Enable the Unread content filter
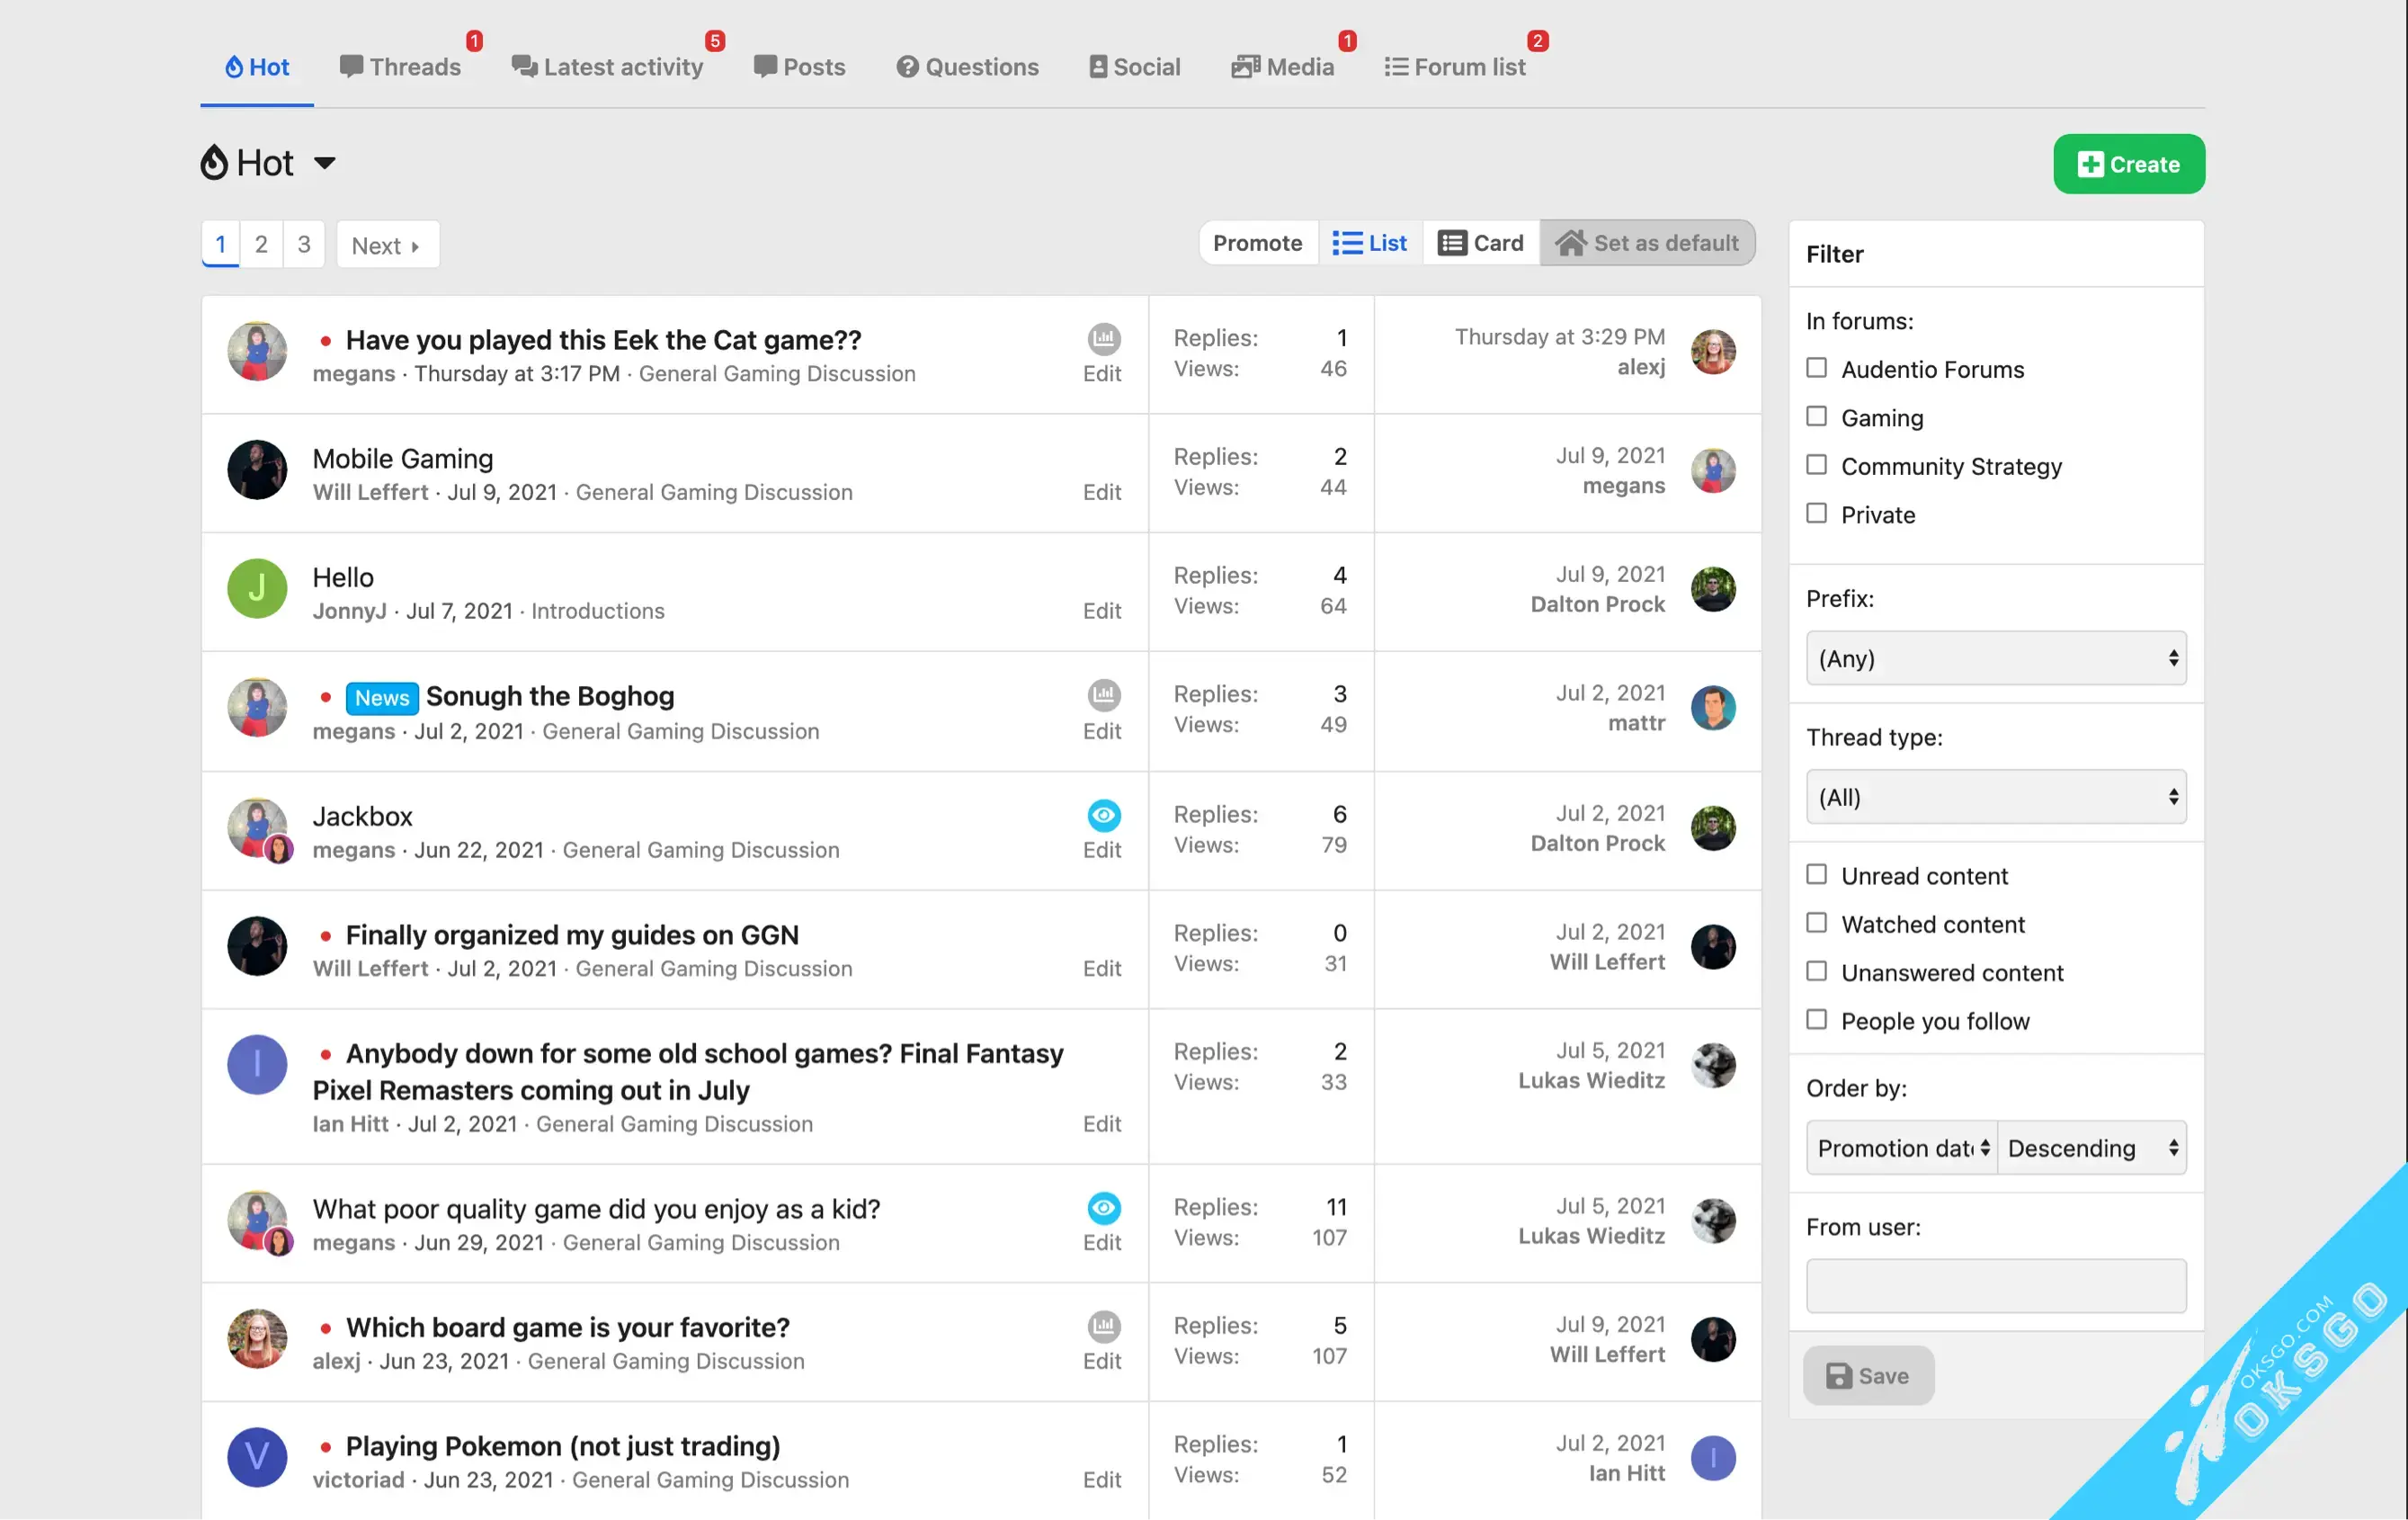Screen dimensions: 2408x1520 [1816, 875]
